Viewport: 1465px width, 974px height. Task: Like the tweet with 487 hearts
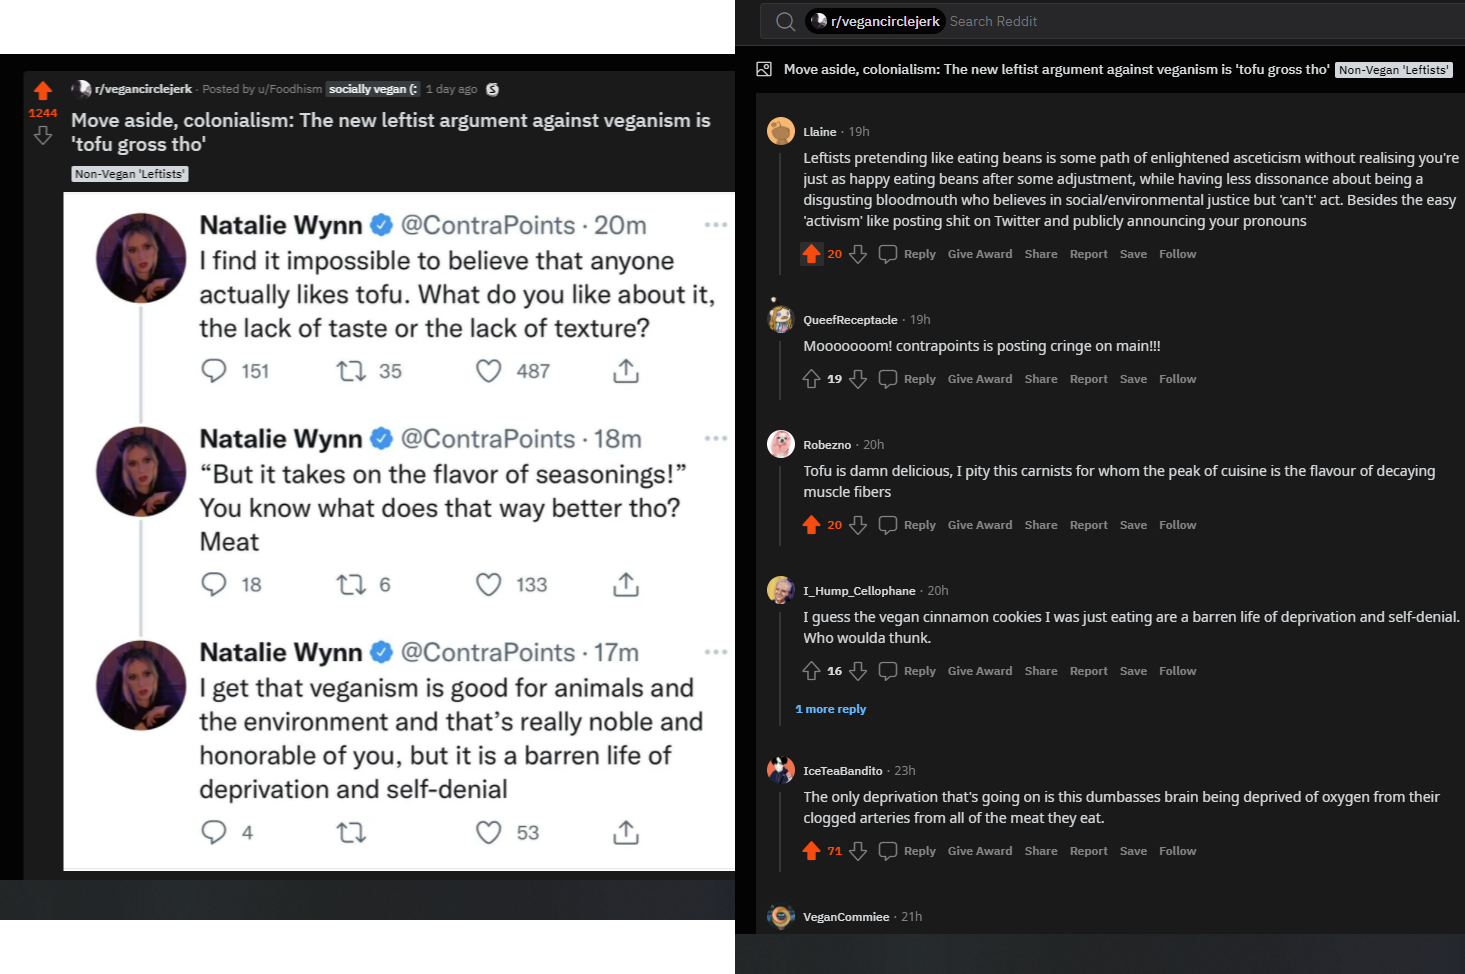488,371
